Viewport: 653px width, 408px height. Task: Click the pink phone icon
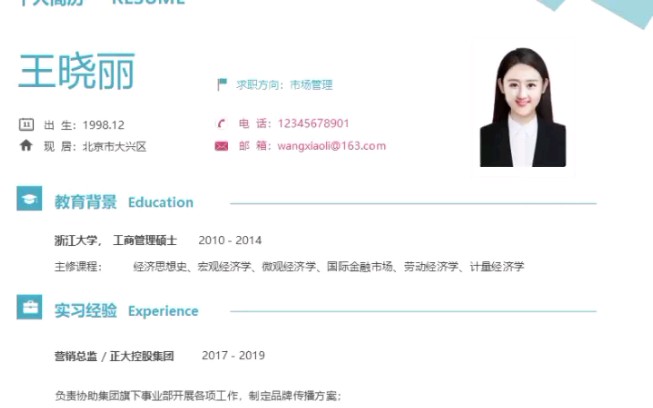point(222,124)
